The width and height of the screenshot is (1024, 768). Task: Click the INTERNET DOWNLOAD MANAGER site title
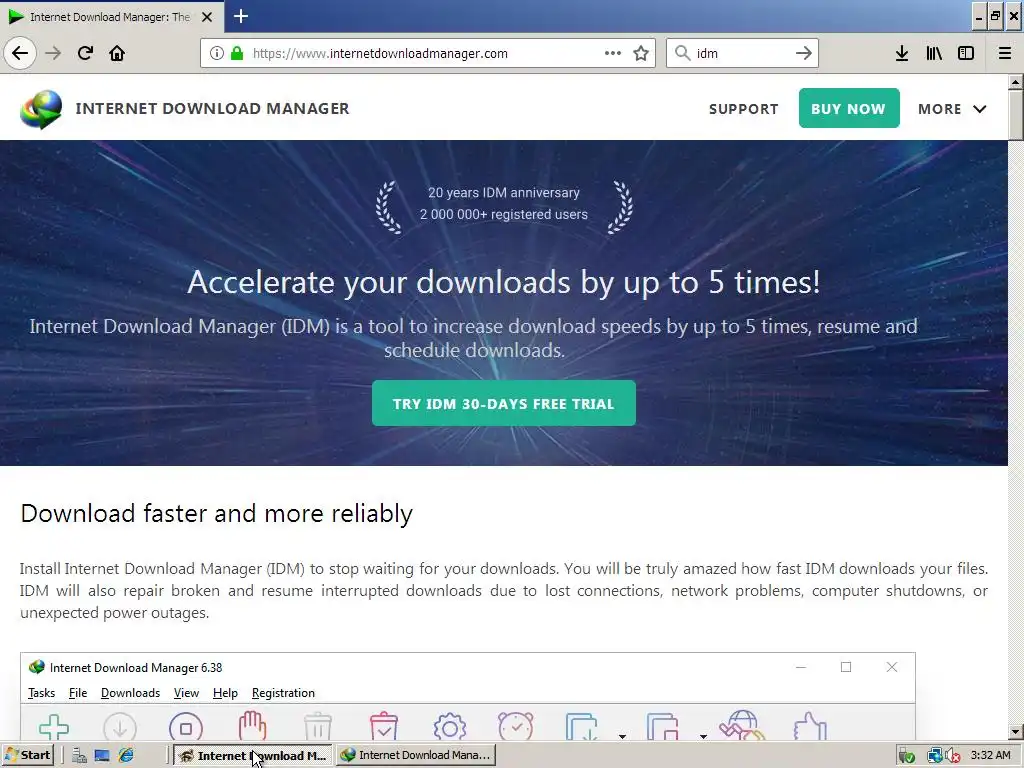click(212, 108)
